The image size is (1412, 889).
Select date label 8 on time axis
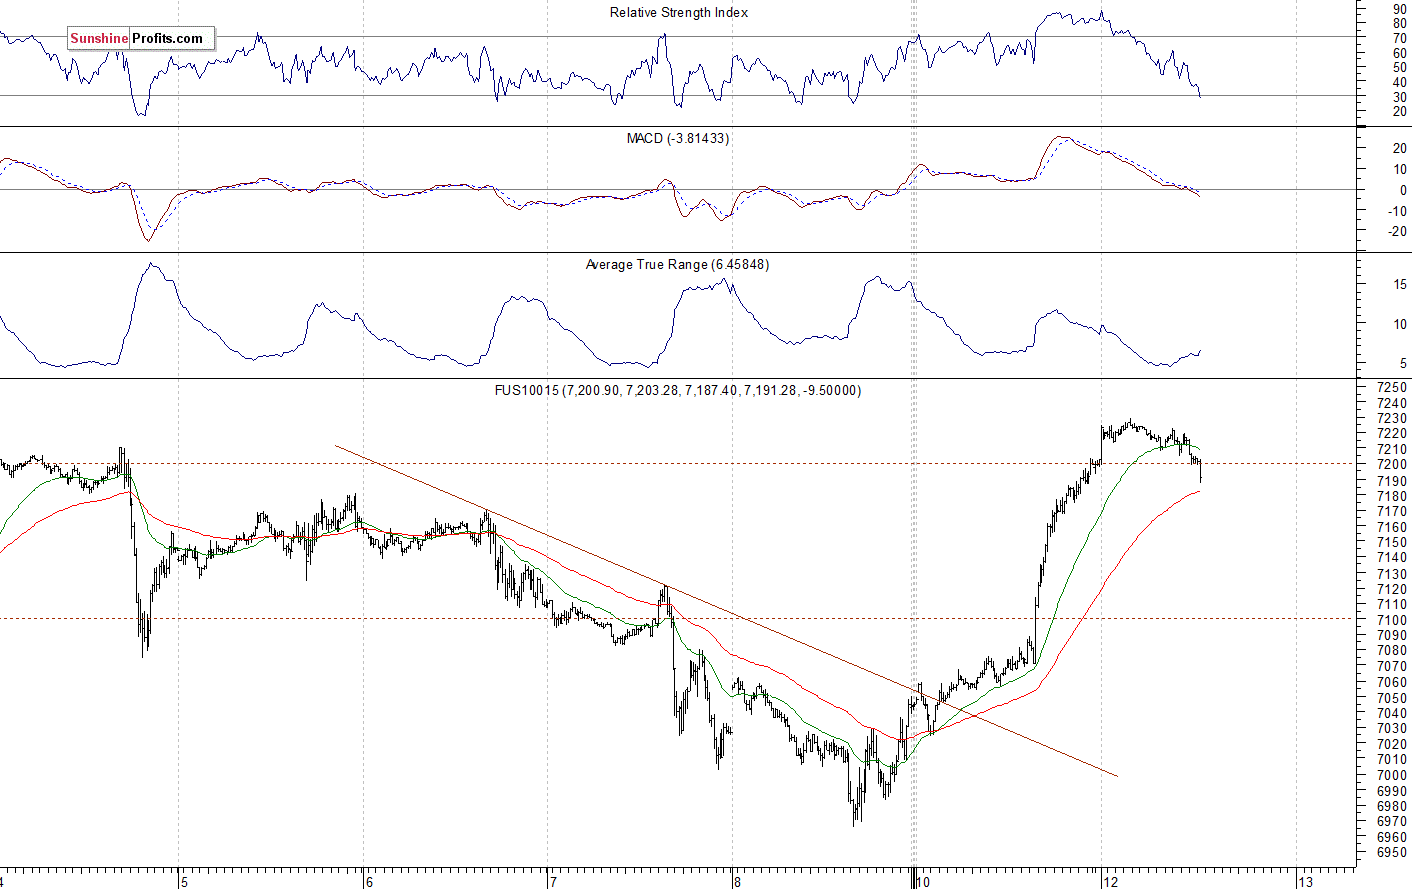click(737, 882)
